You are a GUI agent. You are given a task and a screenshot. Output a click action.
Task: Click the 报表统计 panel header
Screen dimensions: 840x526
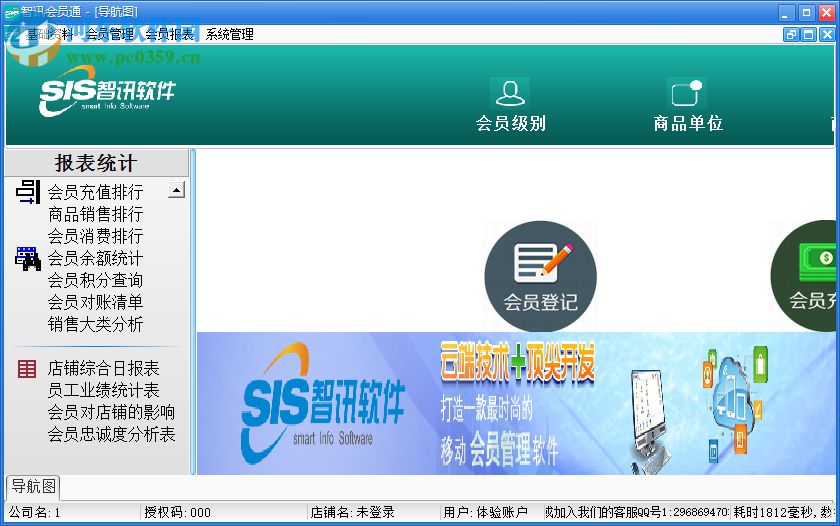pyautogui.click(x=96, y=163)
